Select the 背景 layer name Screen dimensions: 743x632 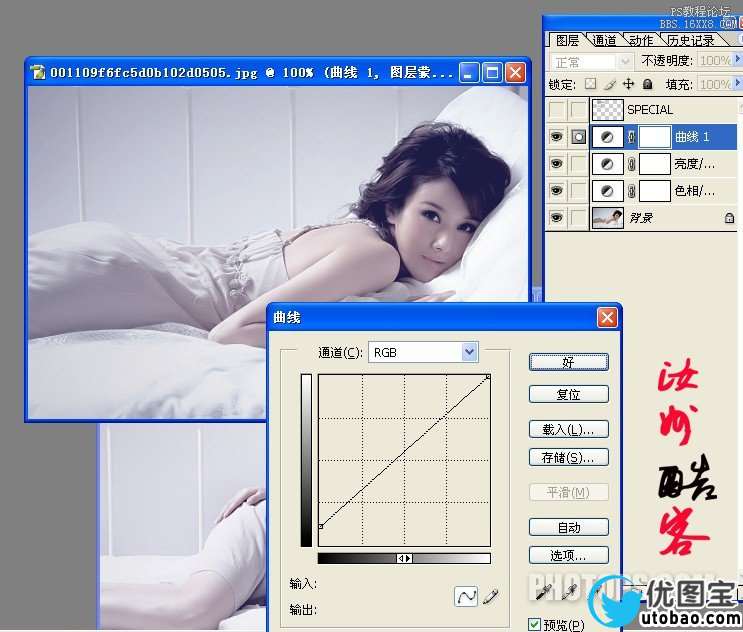[x=641, y=218]
